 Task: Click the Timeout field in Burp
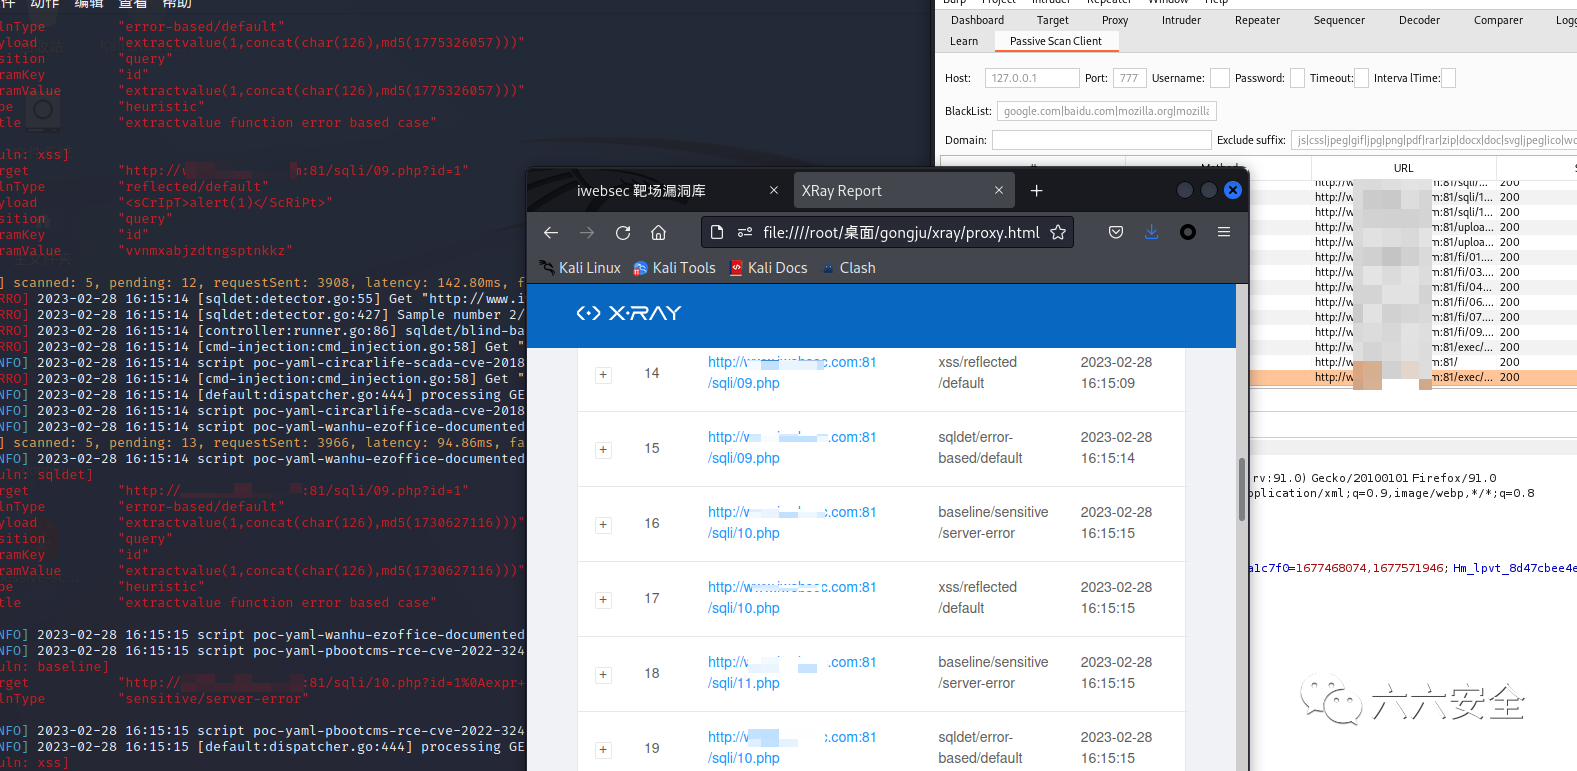(1361, 78)
